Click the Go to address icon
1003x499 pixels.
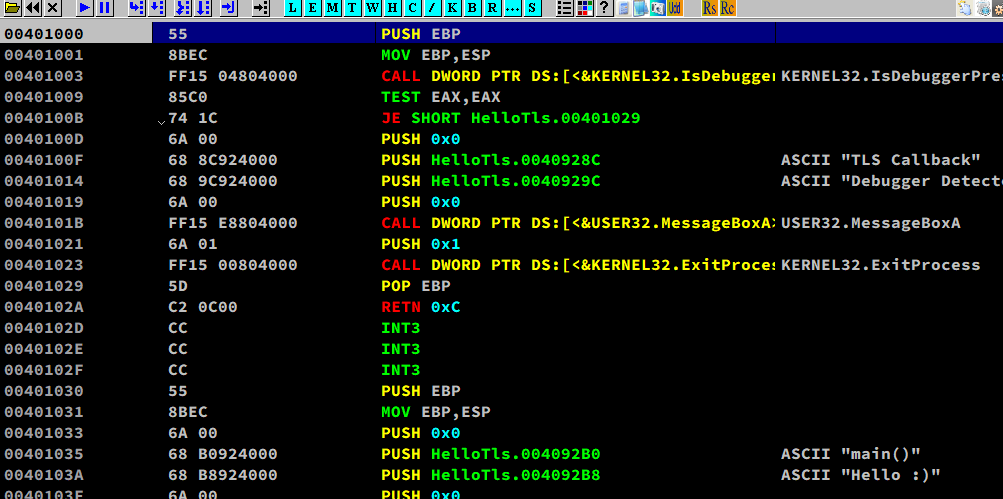[260, 8]
